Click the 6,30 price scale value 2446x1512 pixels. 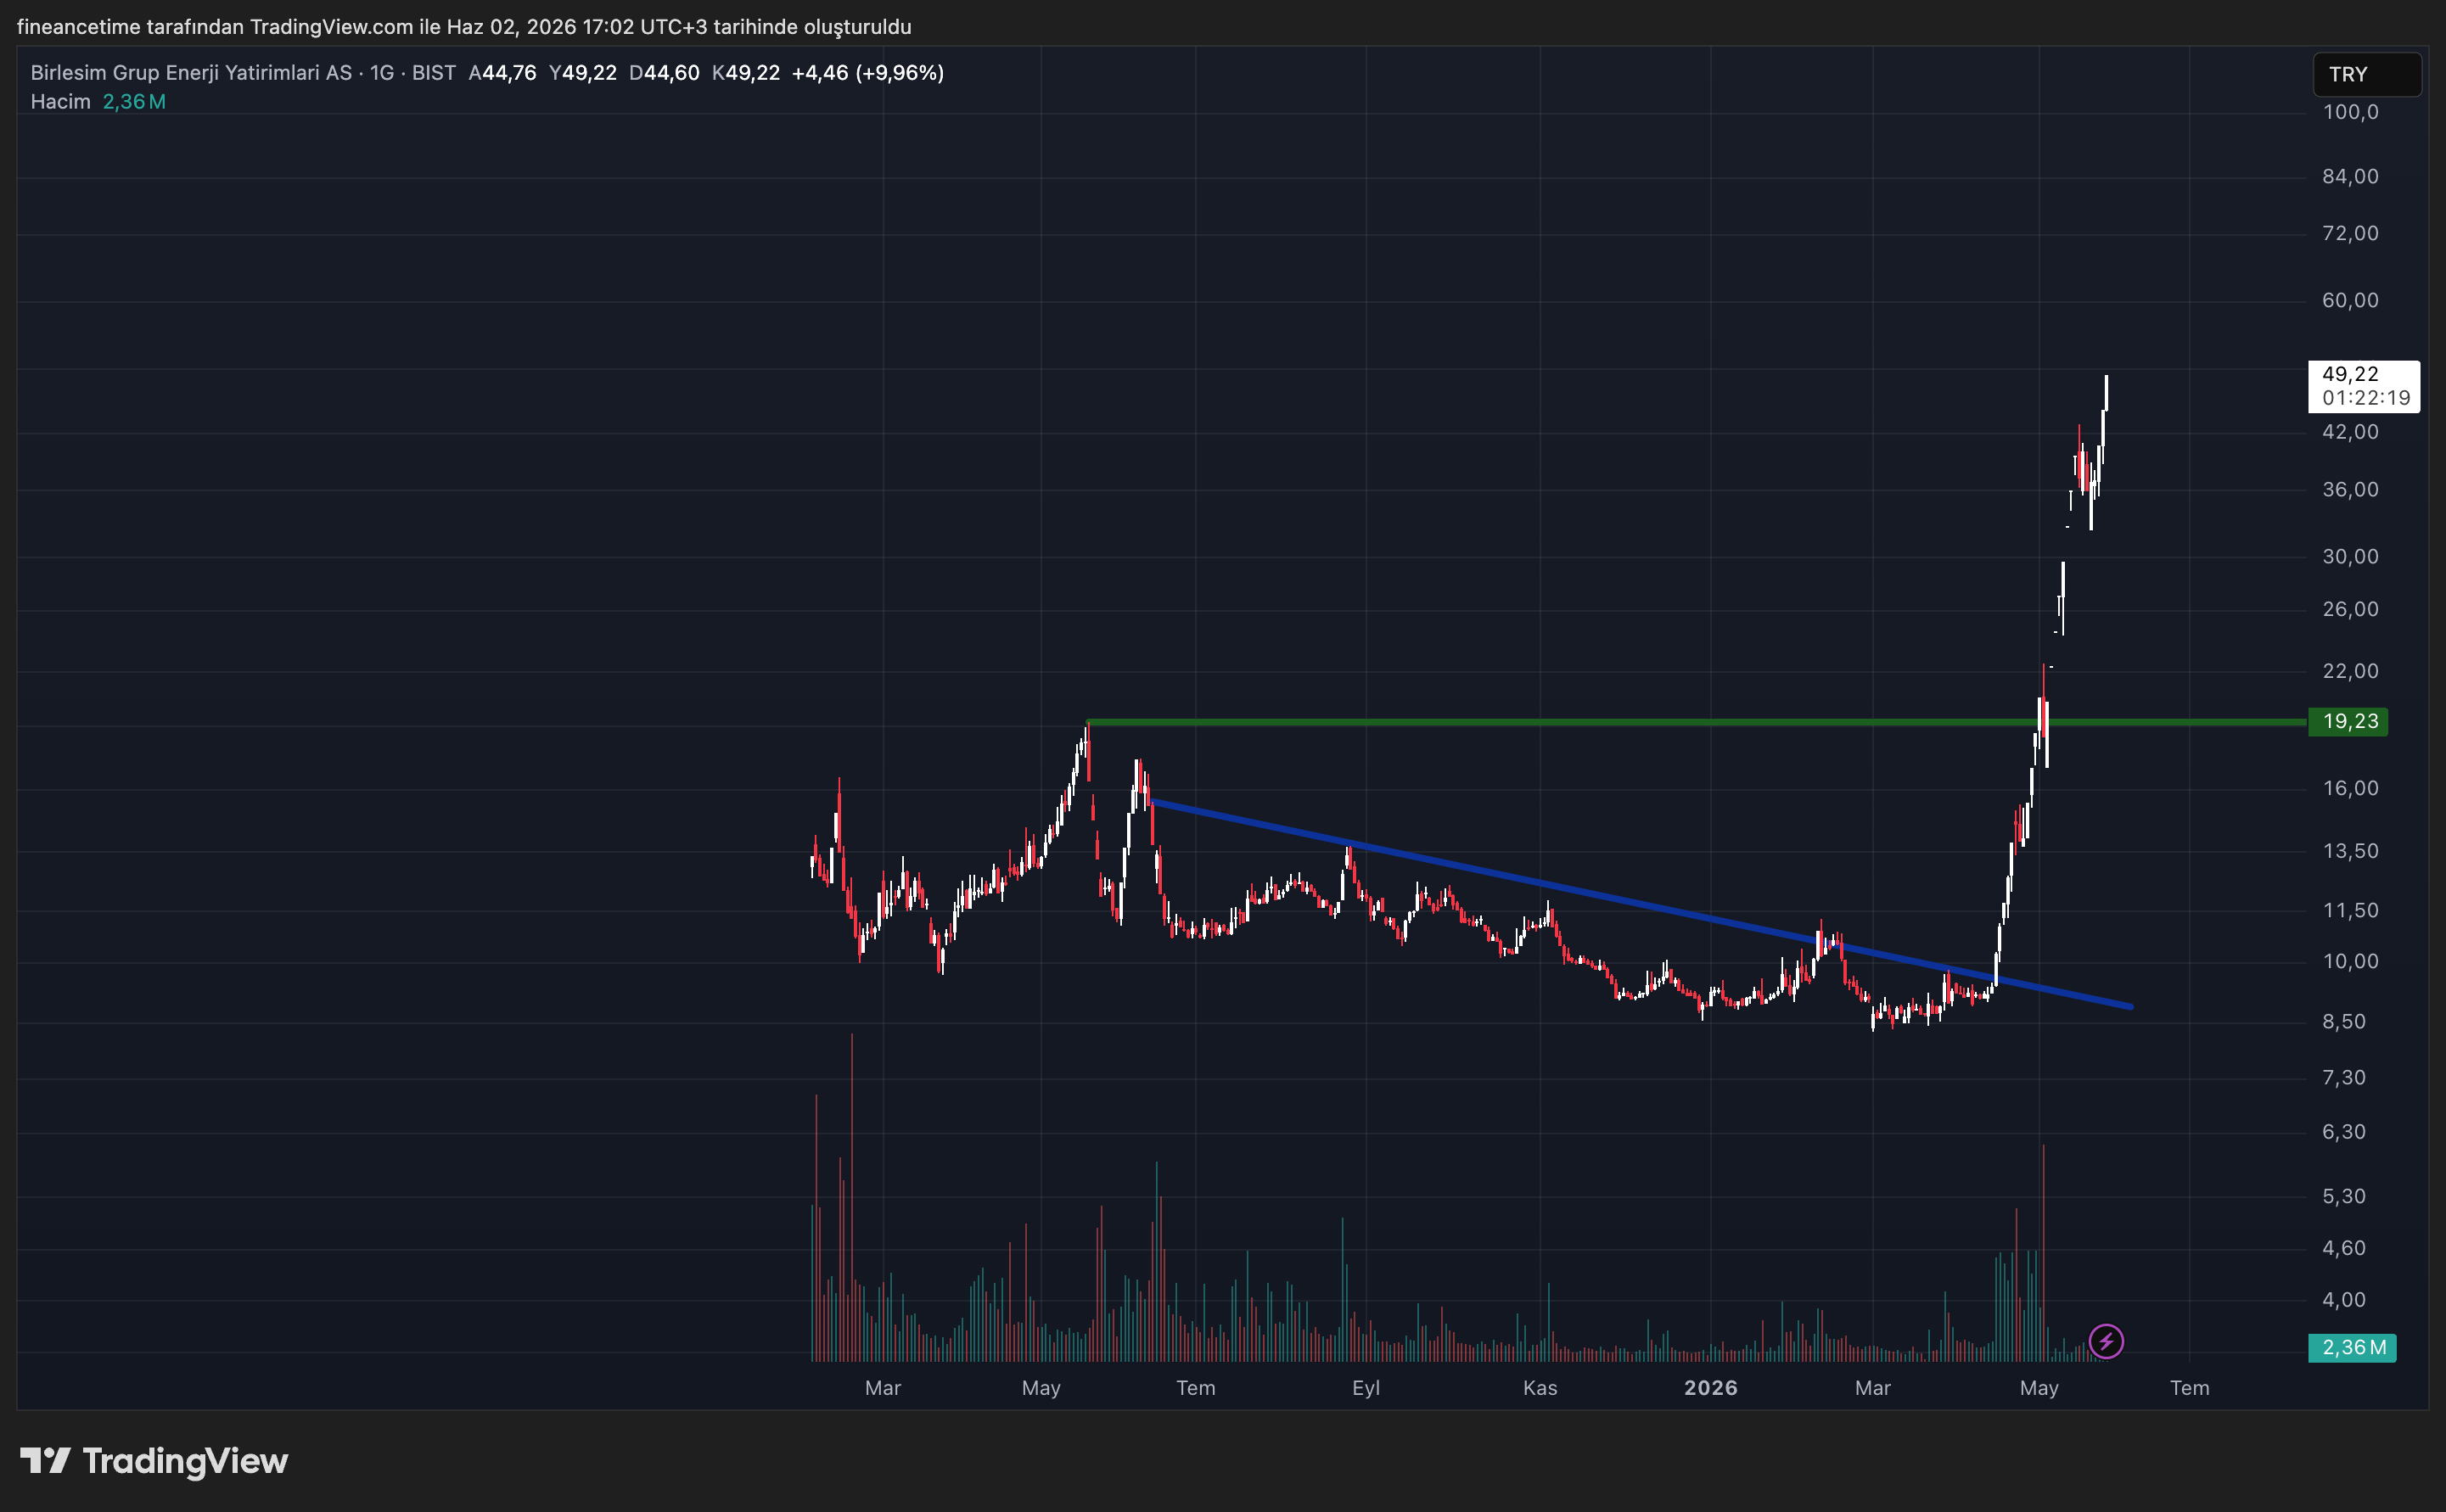[x=2344, y=1132]
